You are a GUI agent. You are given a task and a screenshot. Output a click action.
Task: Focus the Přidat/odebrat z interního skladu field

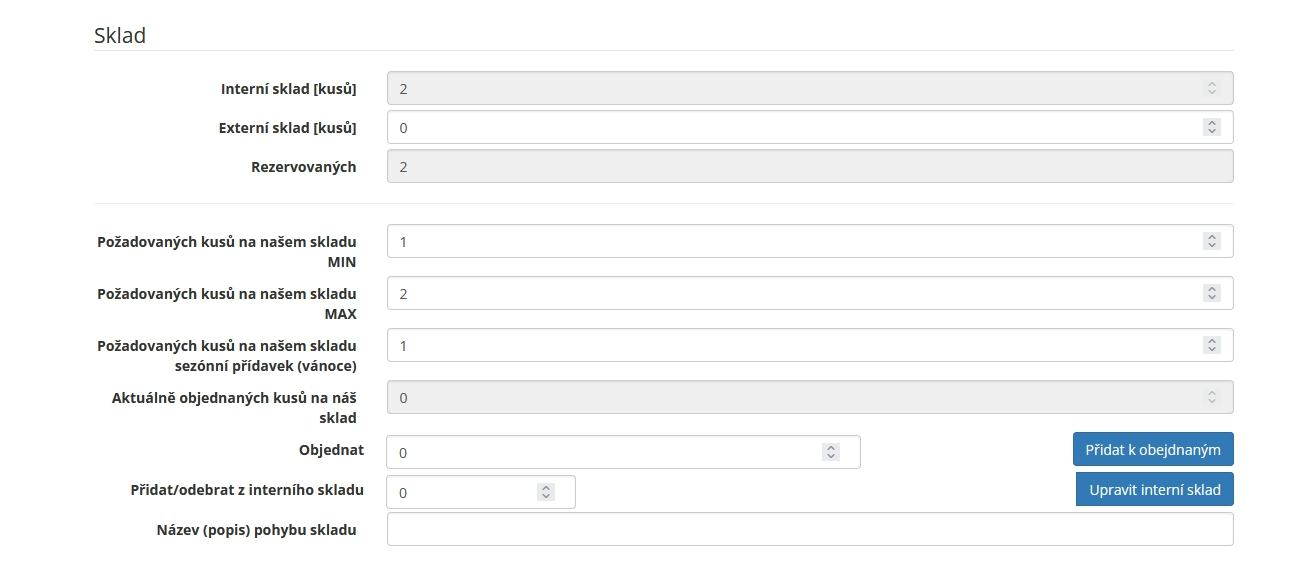tap(481, 492)
